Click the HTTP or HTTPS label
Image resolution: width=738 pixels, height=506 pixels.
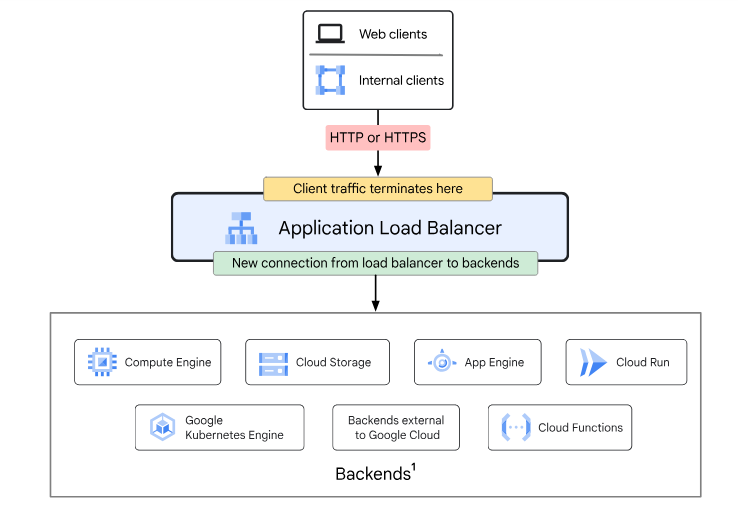378,137
